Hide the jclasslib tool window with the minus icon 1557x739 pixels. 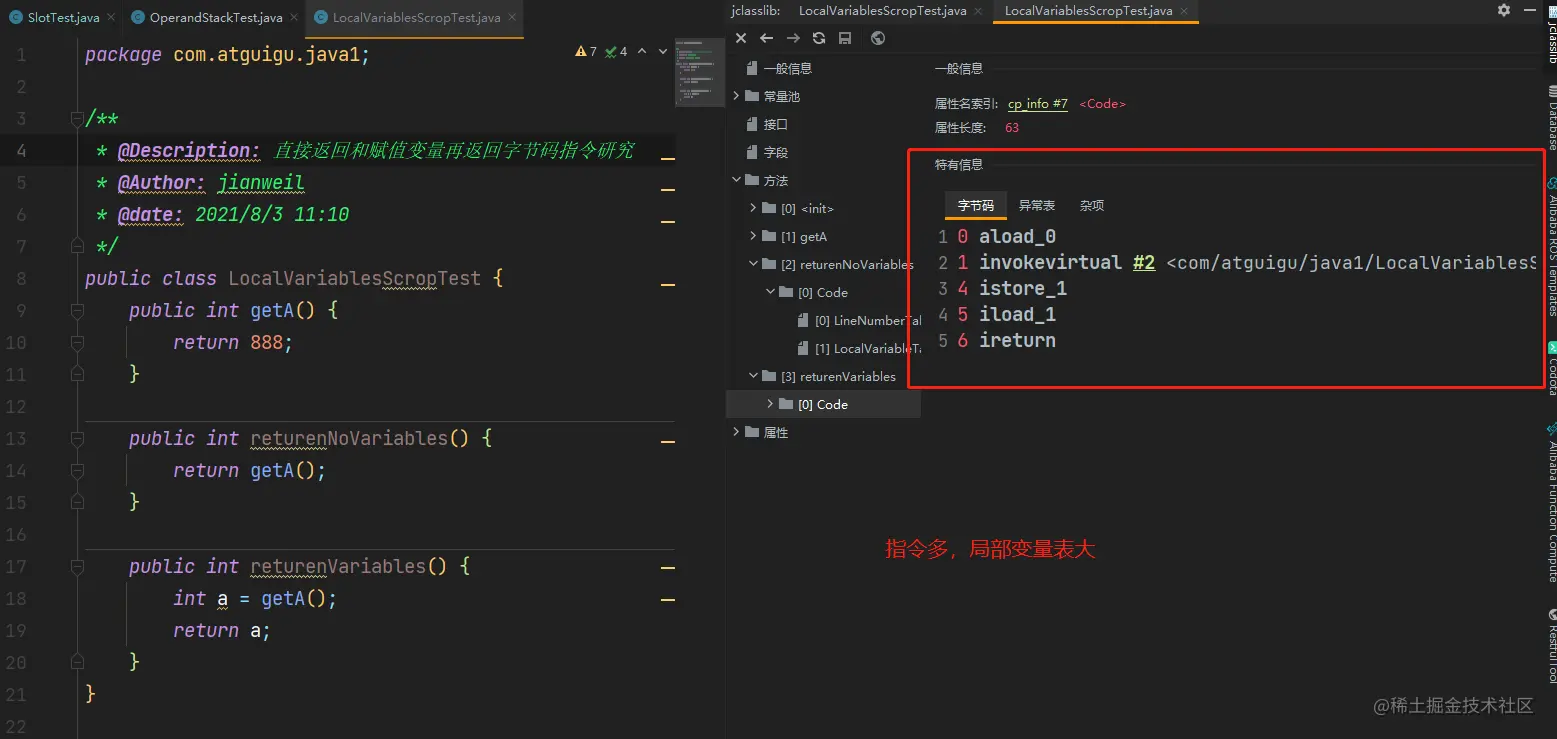click(1530, 10)
